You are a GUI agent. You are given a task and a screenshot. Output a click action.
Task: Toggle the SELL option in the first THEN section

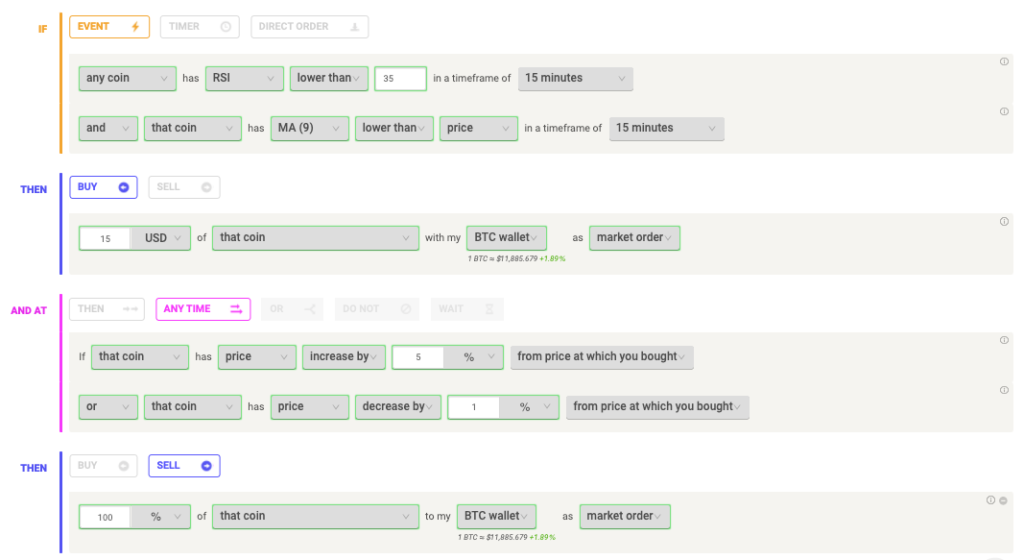click(x=184, y=187)
